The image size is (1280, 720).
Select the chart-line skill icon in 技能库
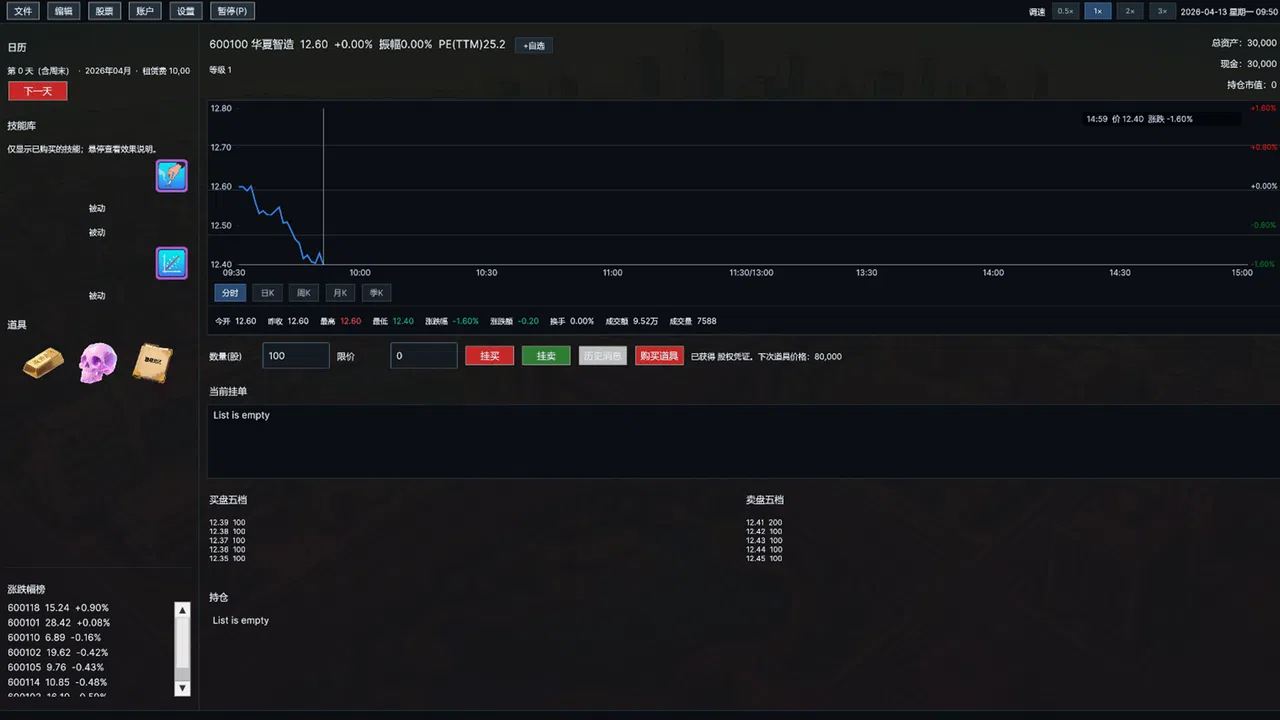(172, 263)
